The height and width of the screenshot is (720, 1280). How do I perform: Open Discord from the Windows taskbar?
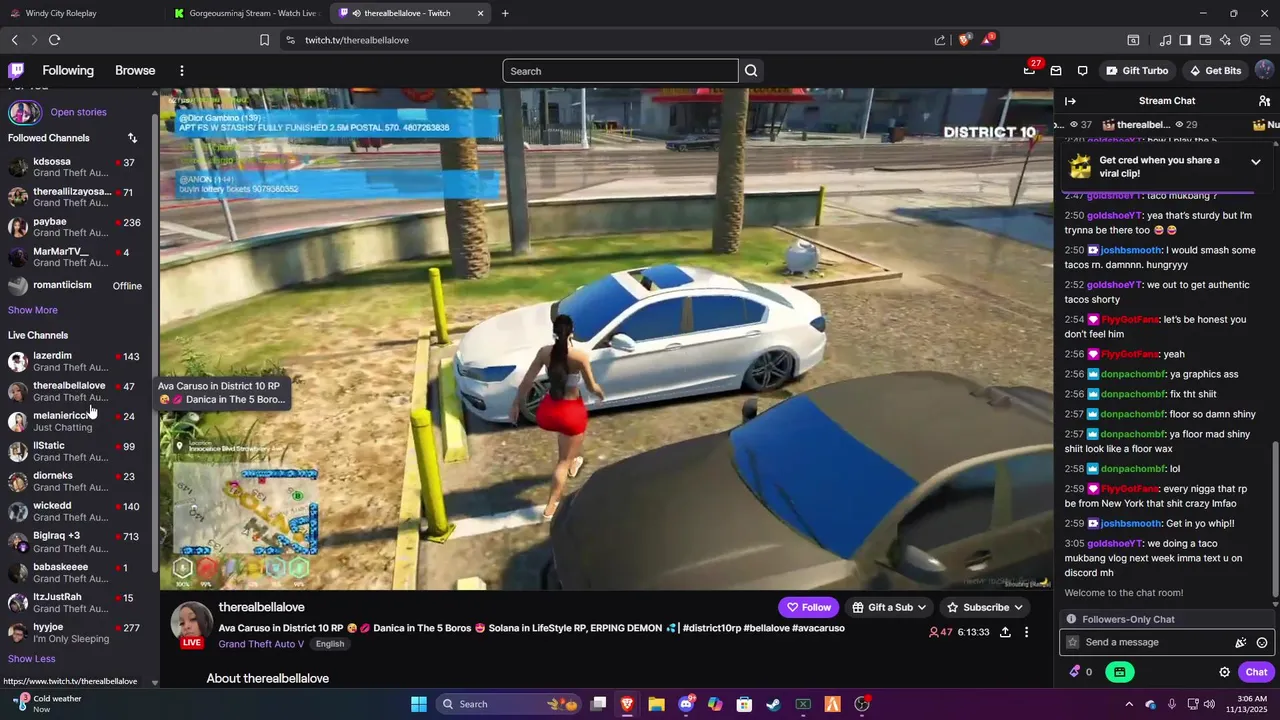click(686, 704)
